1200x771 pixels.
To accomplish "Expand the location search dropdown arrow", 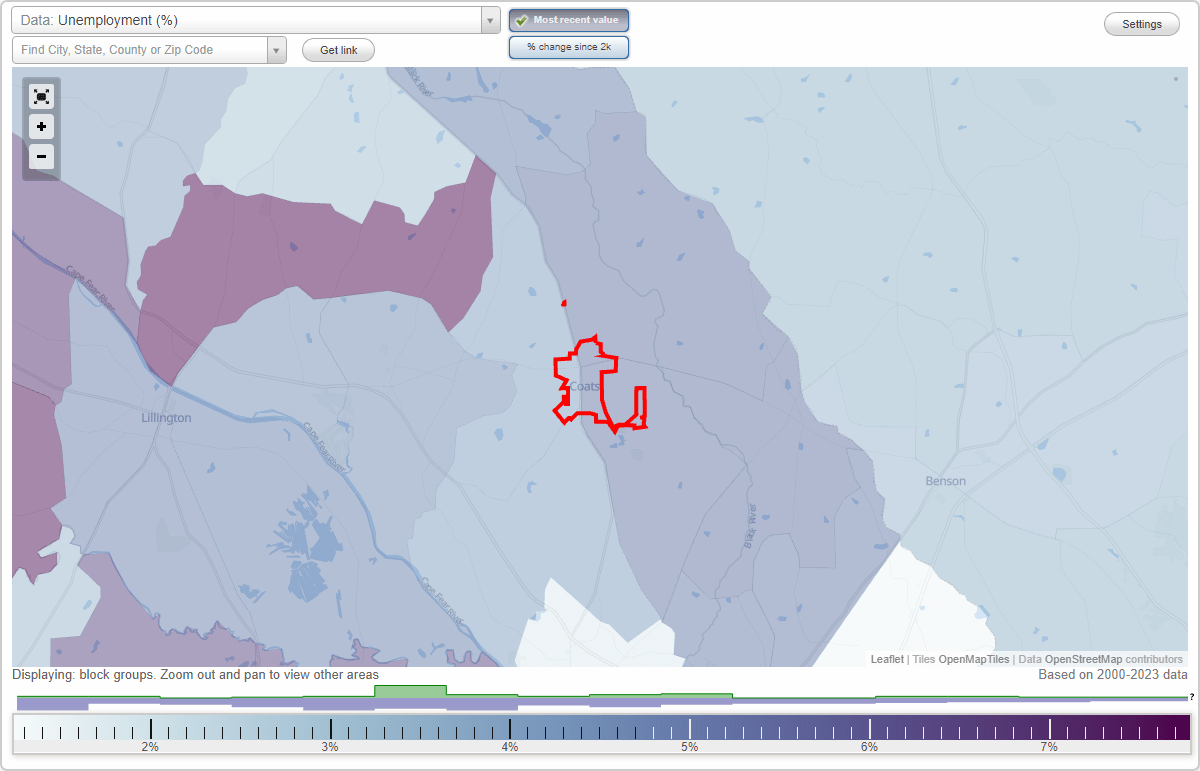I will pos(277,50).
